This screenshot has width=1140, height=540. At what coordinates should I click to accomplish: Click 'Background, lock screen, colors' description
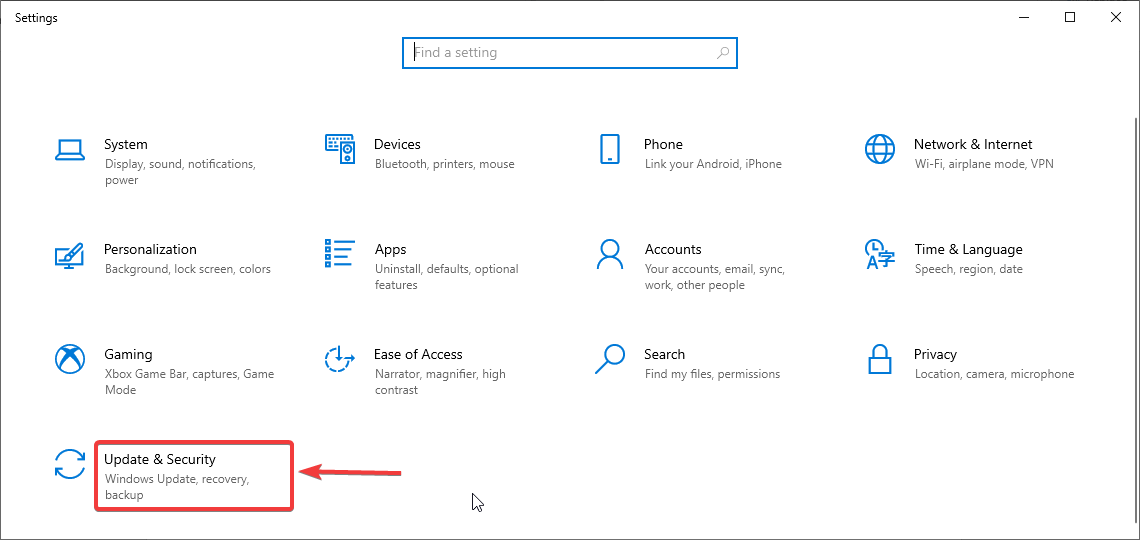pyautogui.click(x=188, y=269)
